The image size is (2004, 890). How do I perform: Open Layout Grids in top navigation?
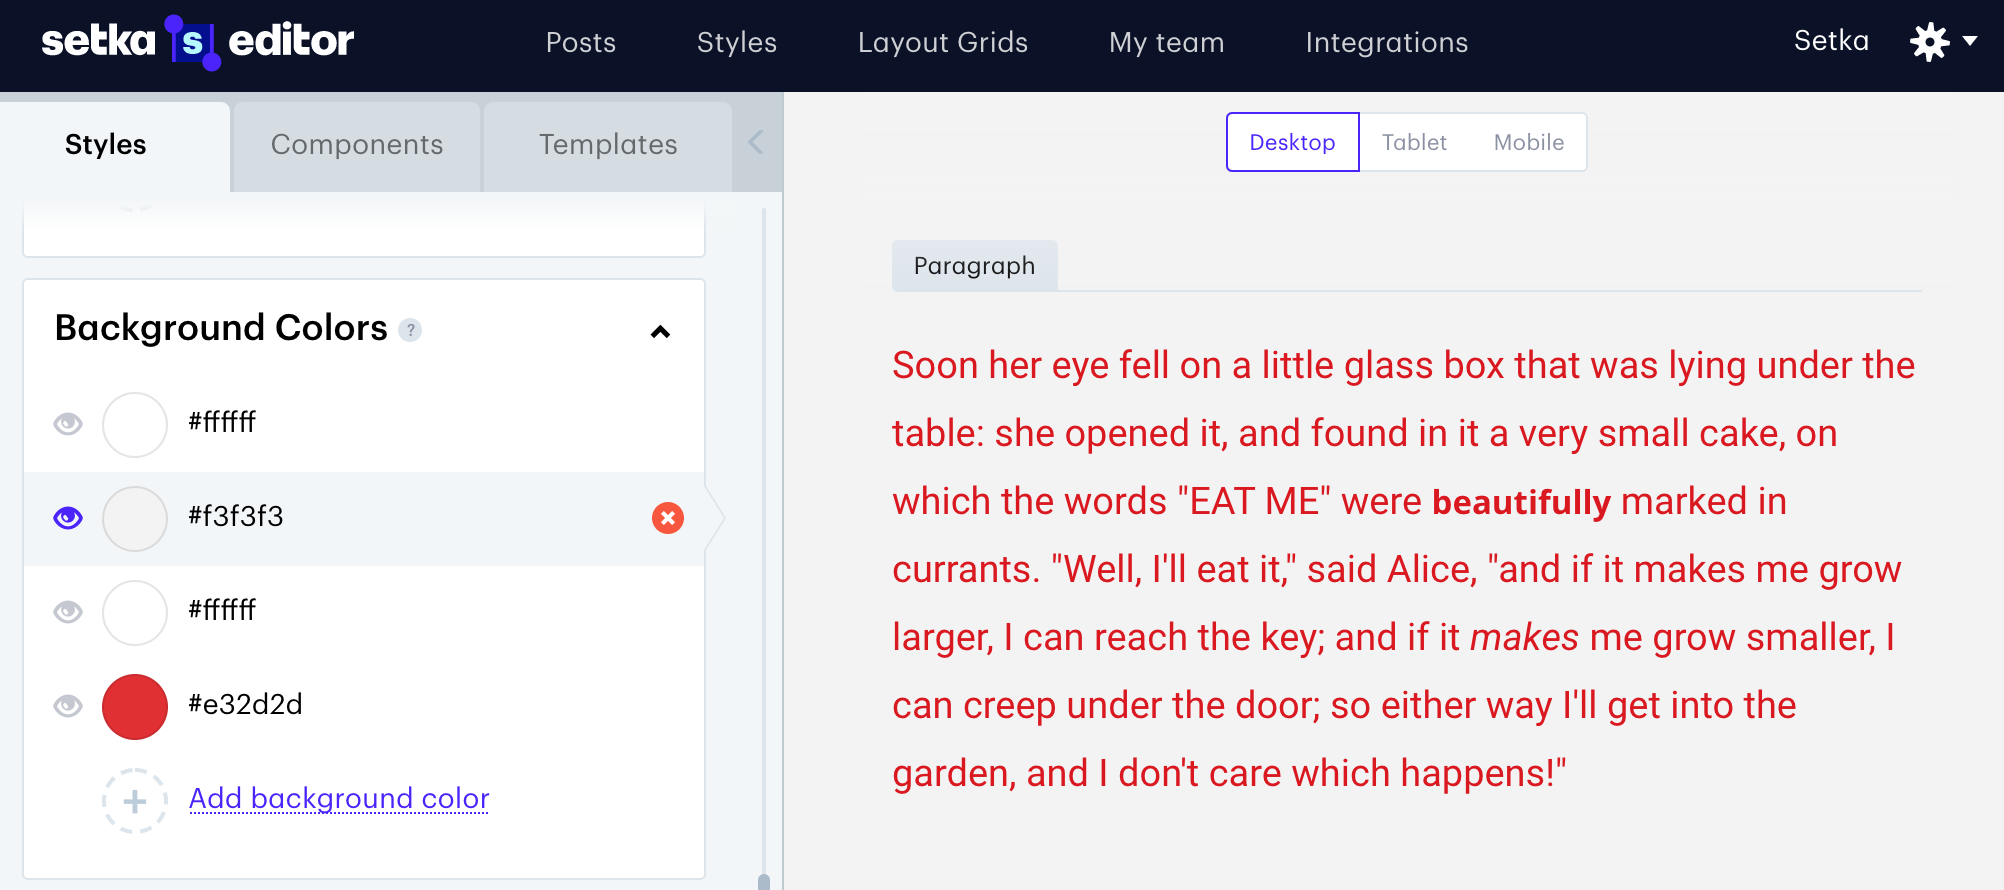tap(942, 42)
